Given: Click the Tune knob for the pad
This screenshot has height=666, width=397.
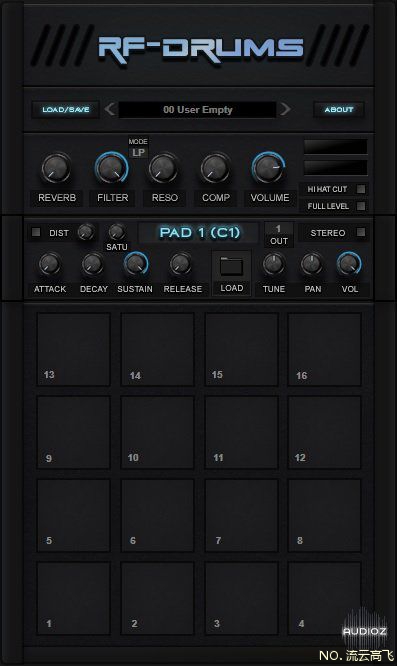Looking at the screenshot, I should [273, 264].
